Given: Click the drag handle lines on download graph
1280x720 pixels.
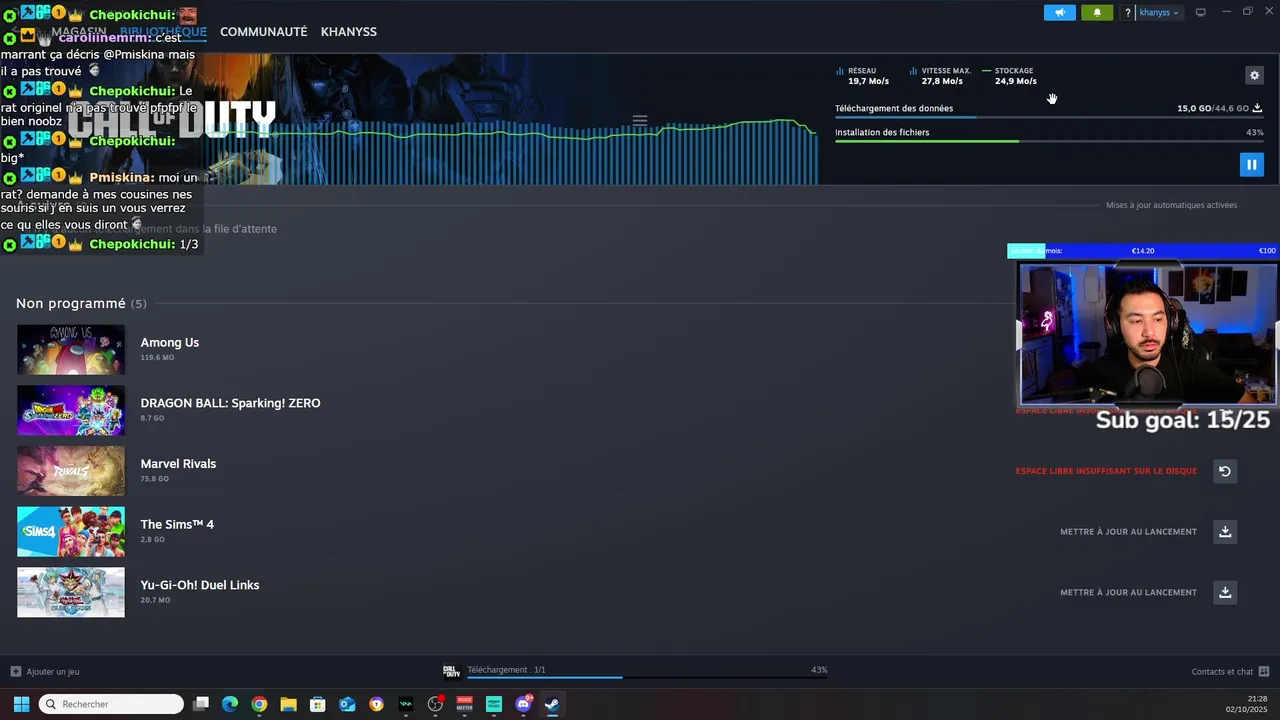Looking at the screenshot, I should click(640, 120).
